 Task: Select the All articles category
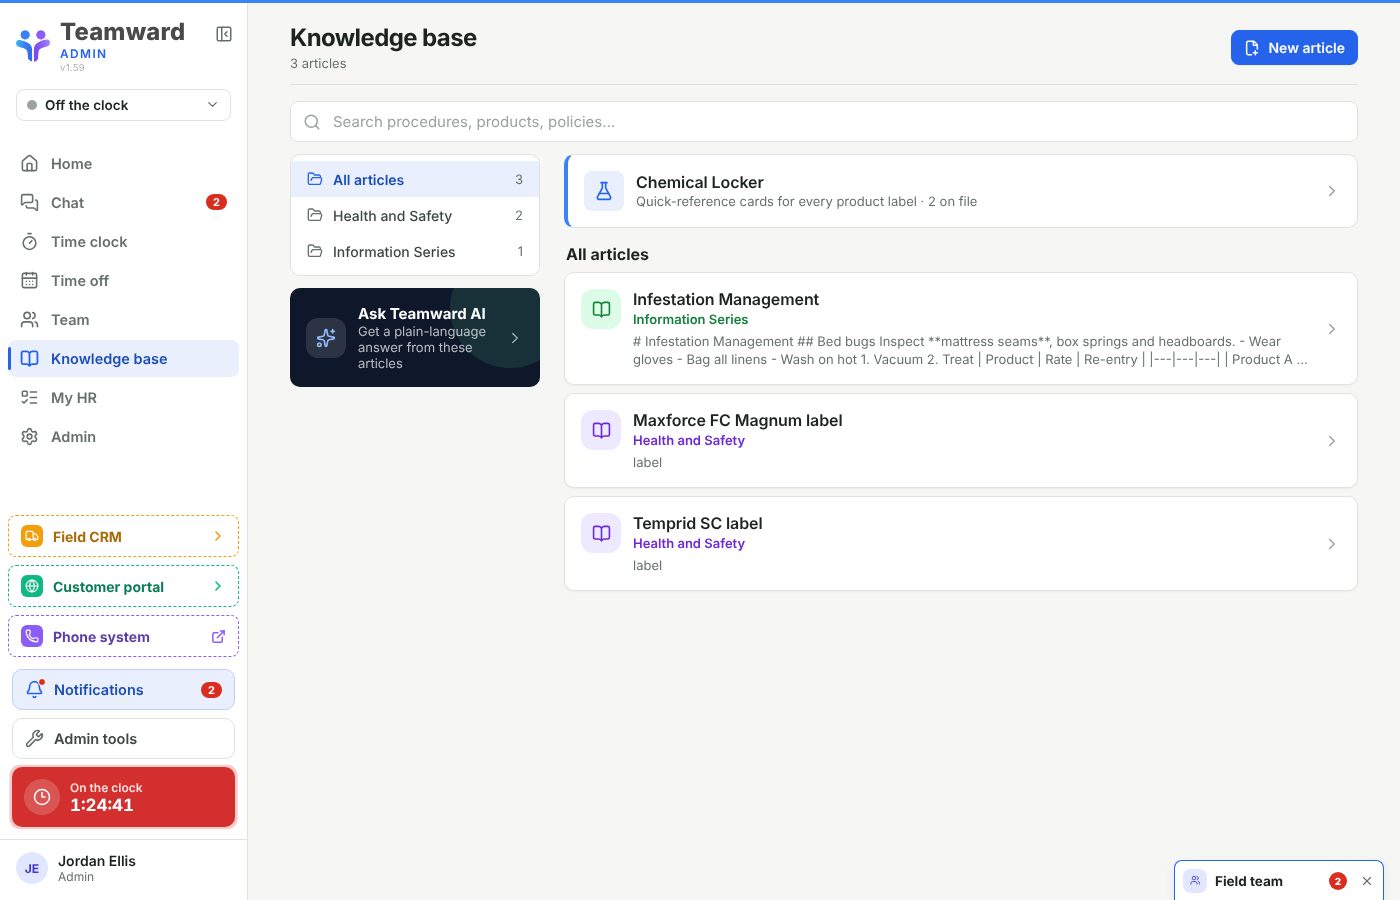415,179
